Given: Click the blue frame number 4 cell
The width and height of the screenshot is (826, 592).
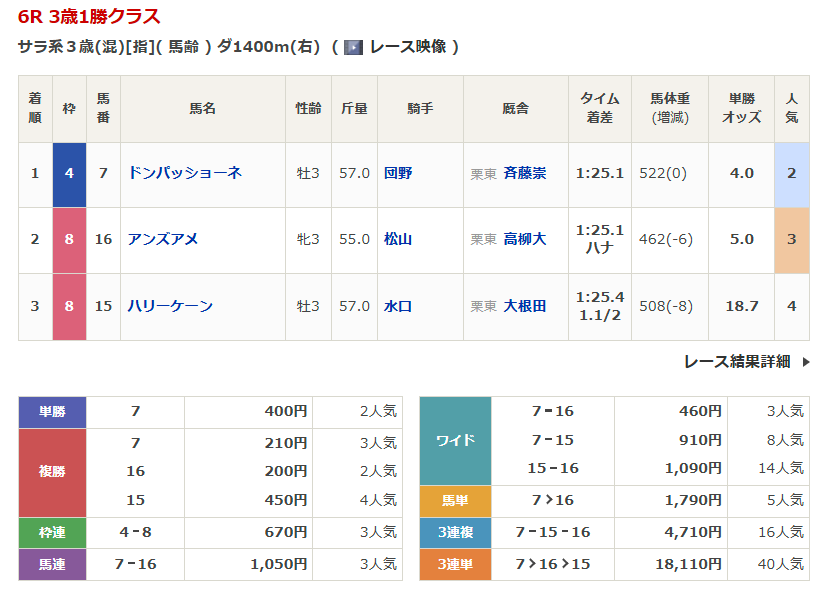Looking at the screenshot, I should pyautogui.click(x=69, y=173).
